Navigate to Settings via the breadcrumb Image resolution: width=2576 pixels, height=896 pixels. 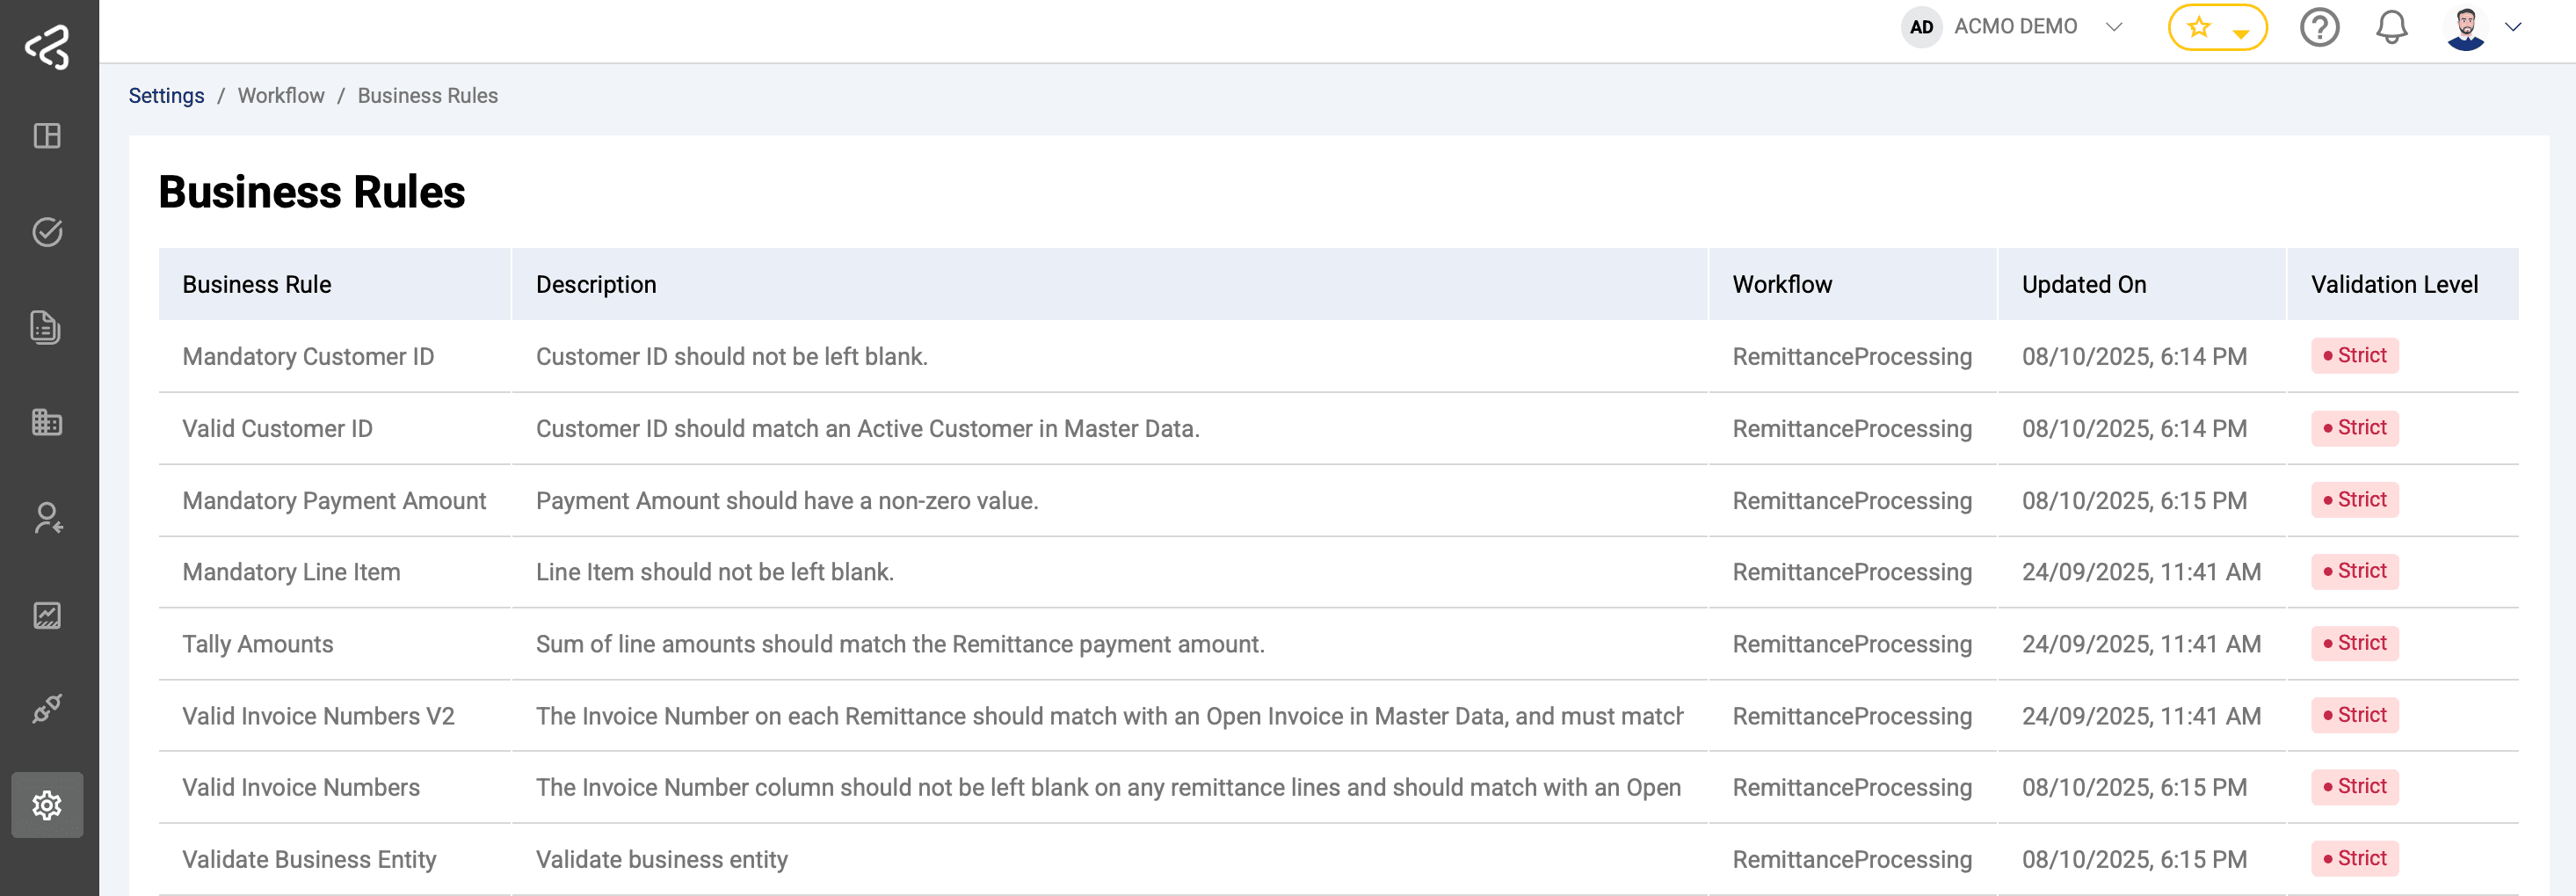(166, 95)
